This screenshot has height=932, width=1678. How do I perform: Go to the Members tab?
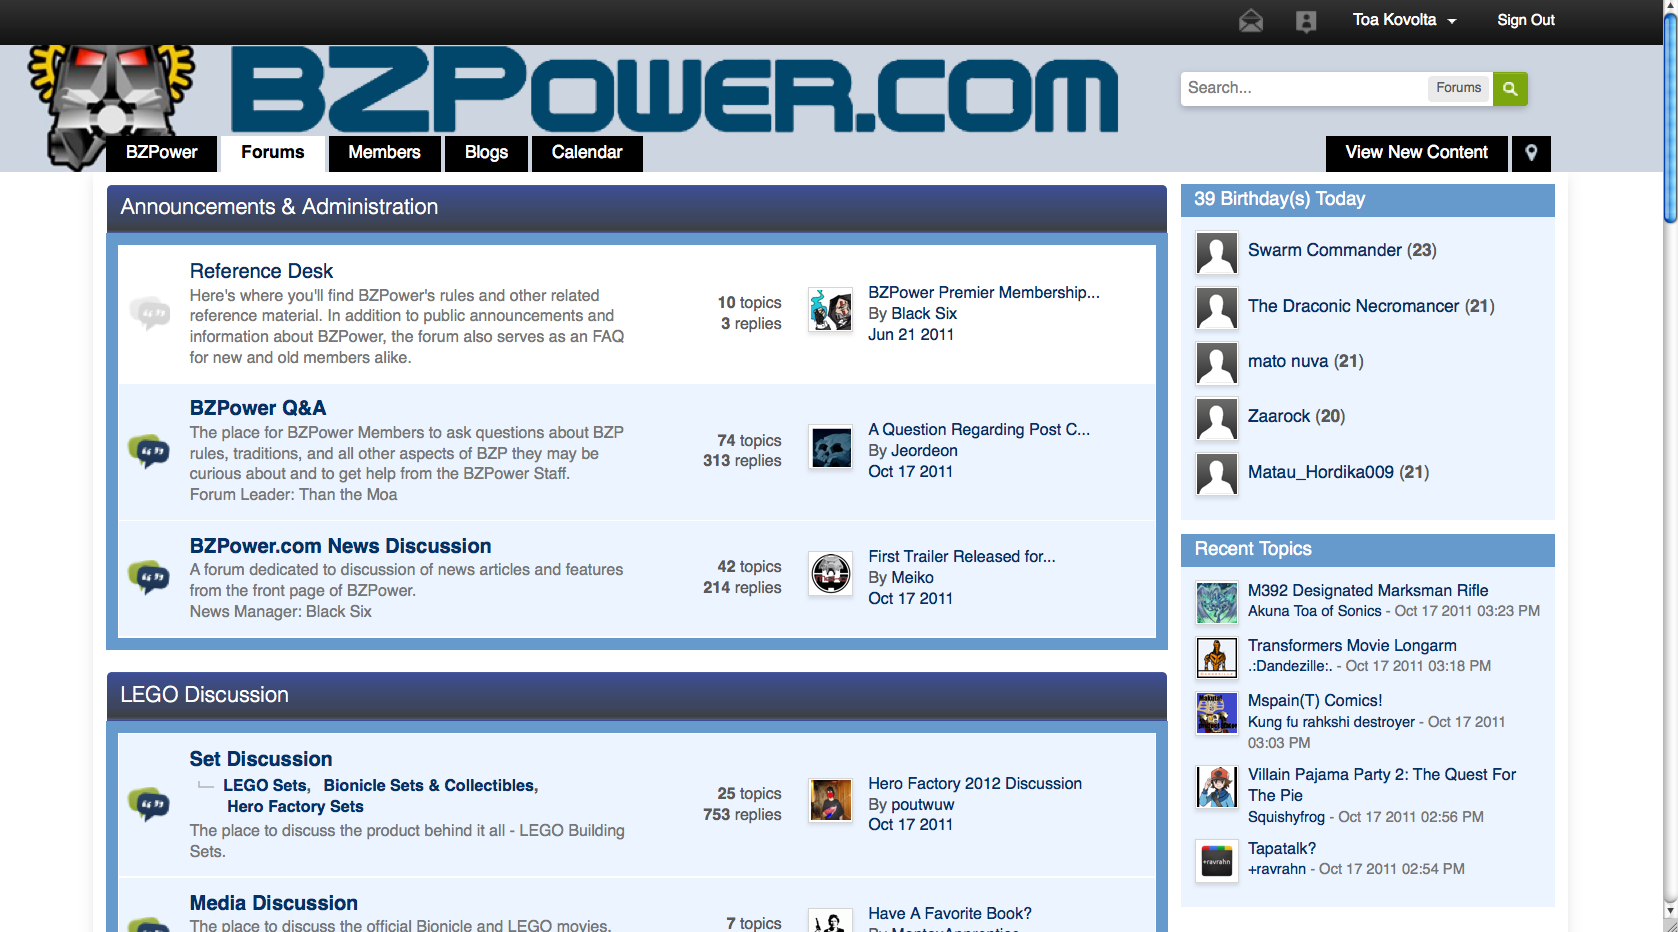click(x=384, y=153)
